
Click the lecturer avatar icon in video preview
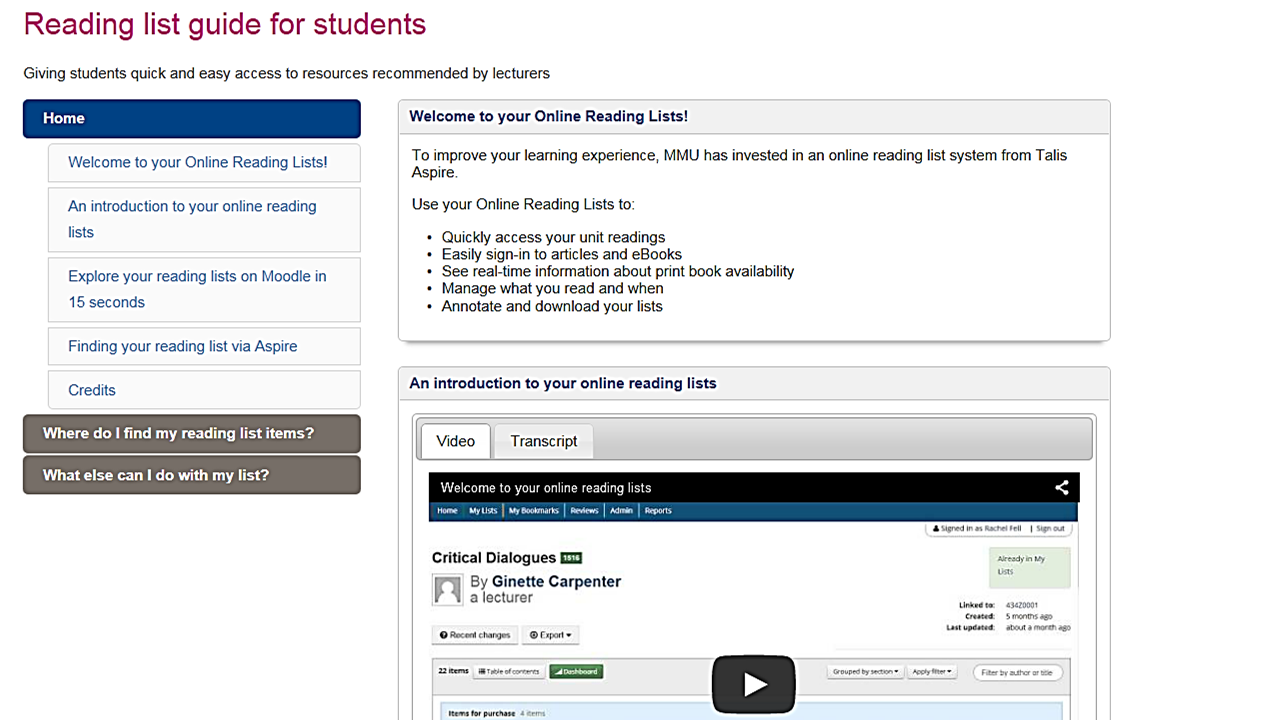447,589
